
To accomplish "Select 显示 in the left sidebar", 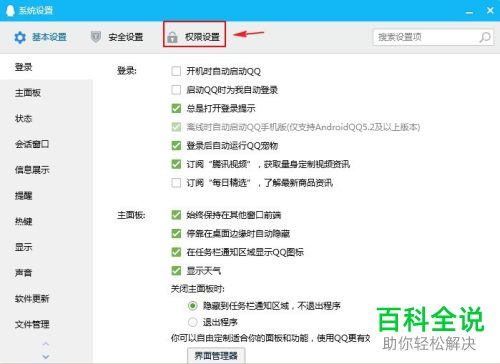I will point(46,247).
